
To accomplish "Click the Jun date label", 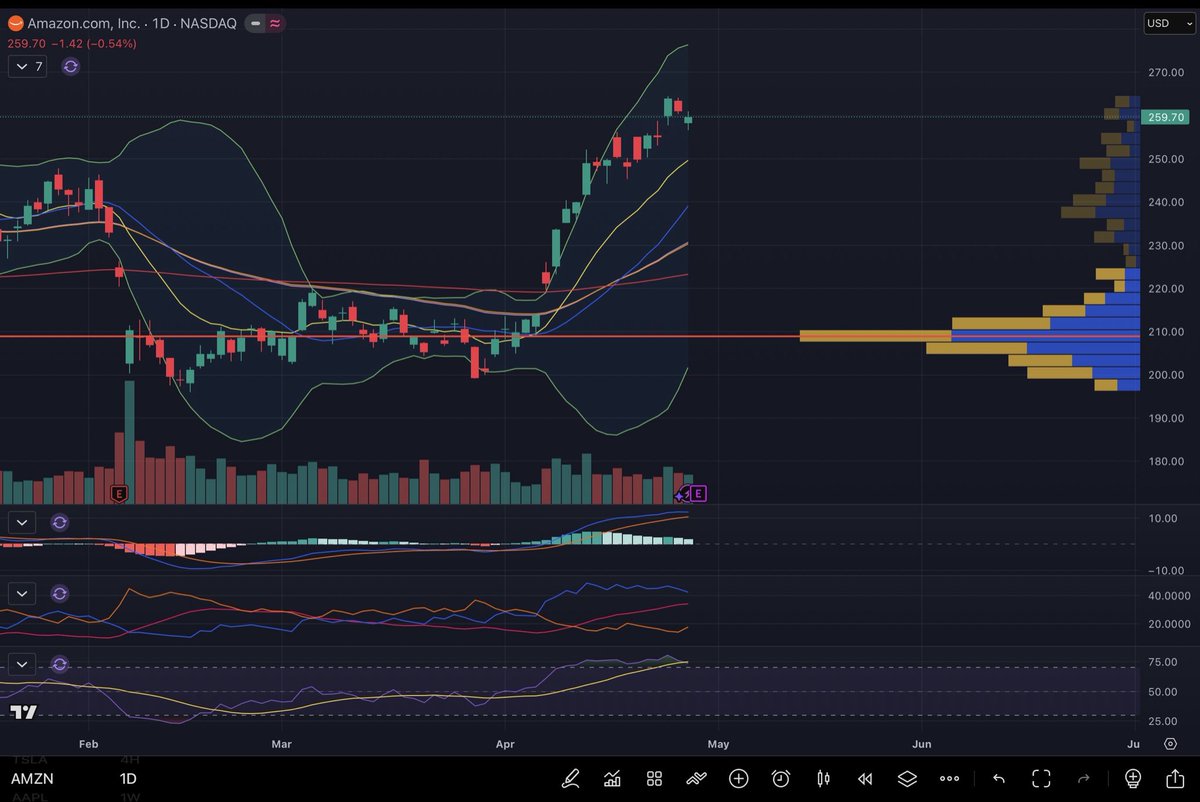I will click(922, 744).
